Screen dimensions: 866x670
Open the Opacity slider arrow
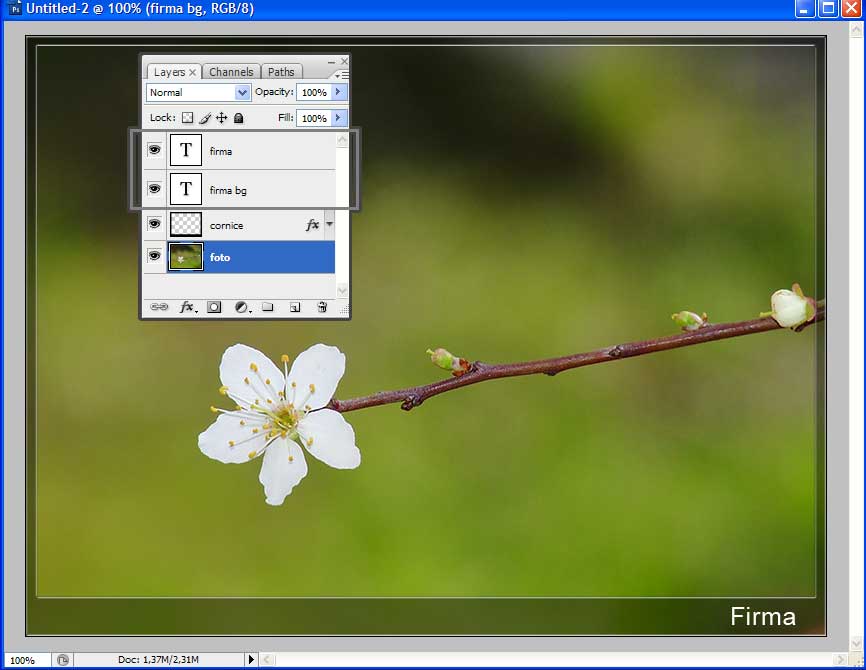[338, 92]
